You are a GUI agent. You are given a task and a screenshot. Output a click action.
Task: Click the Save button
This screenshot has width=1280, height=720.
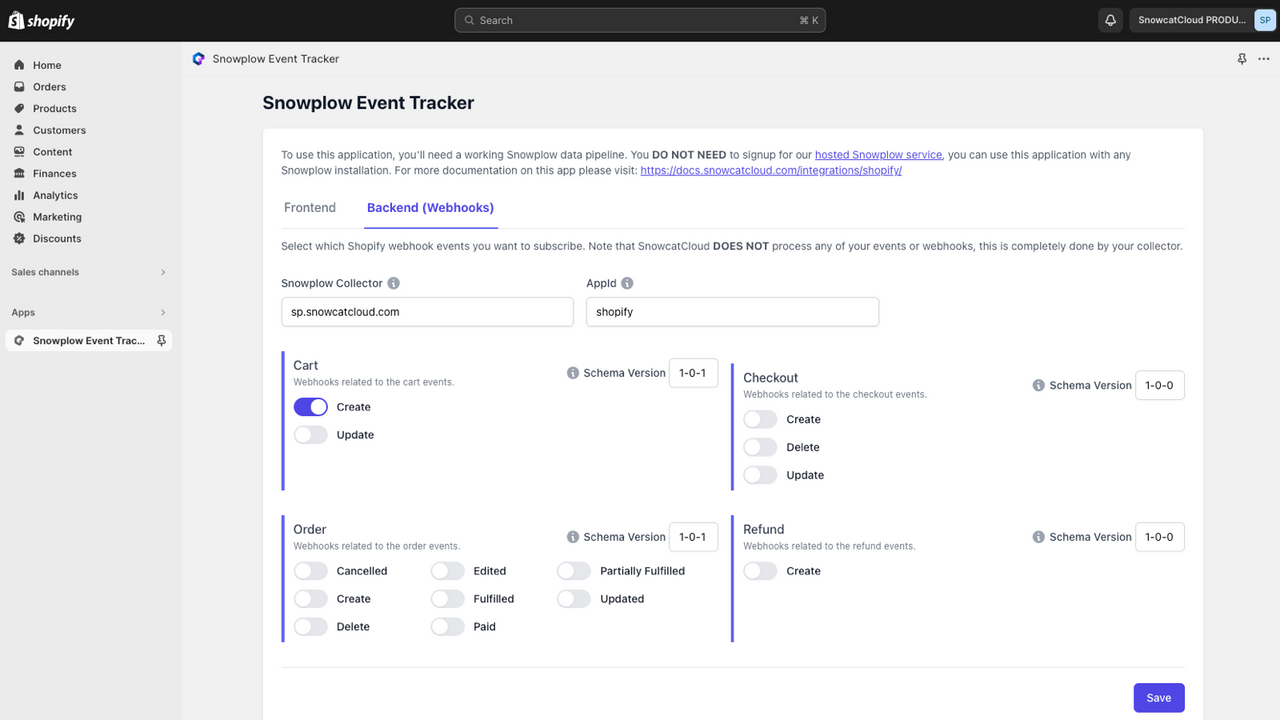[1158, 697]
